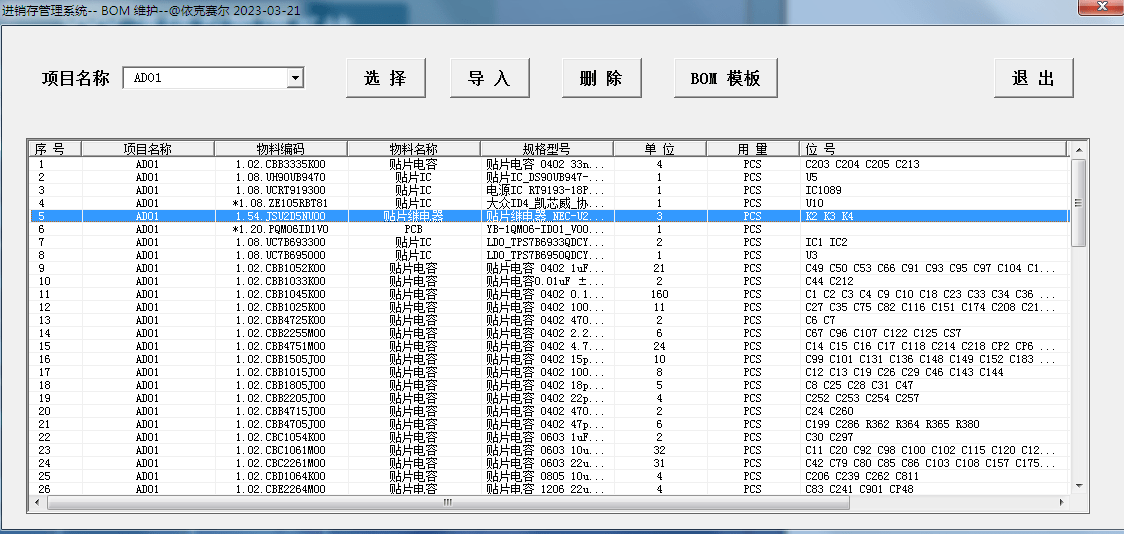Select row with code 1.02.CBE2264M00
The image size is (1124, 534).
tap(549, 489)
